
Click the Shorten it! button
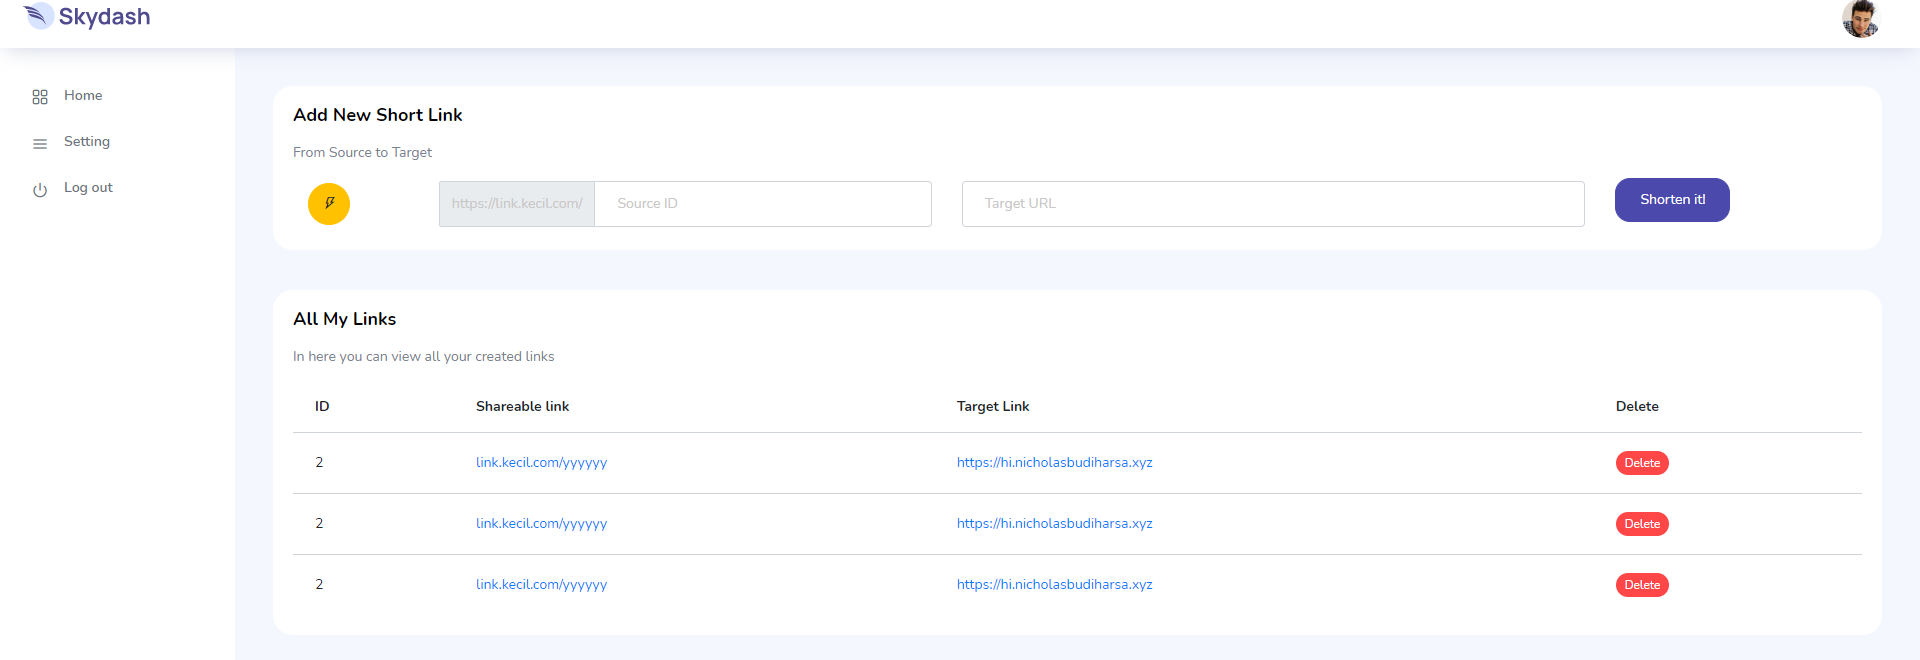tap(1671, 200)
